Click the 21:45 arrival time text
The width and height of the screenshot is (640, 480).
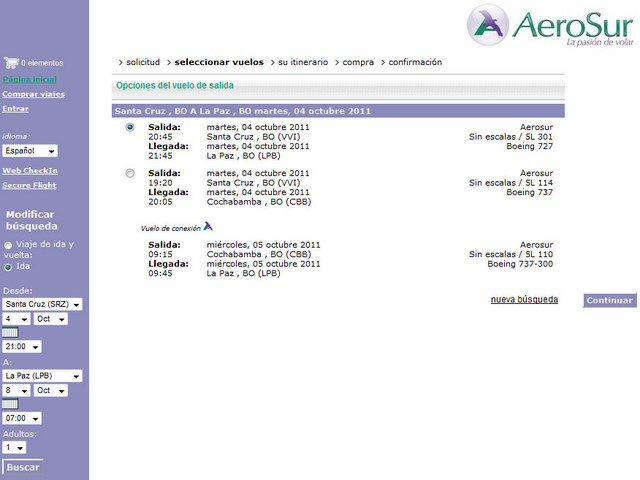[160, 156]
